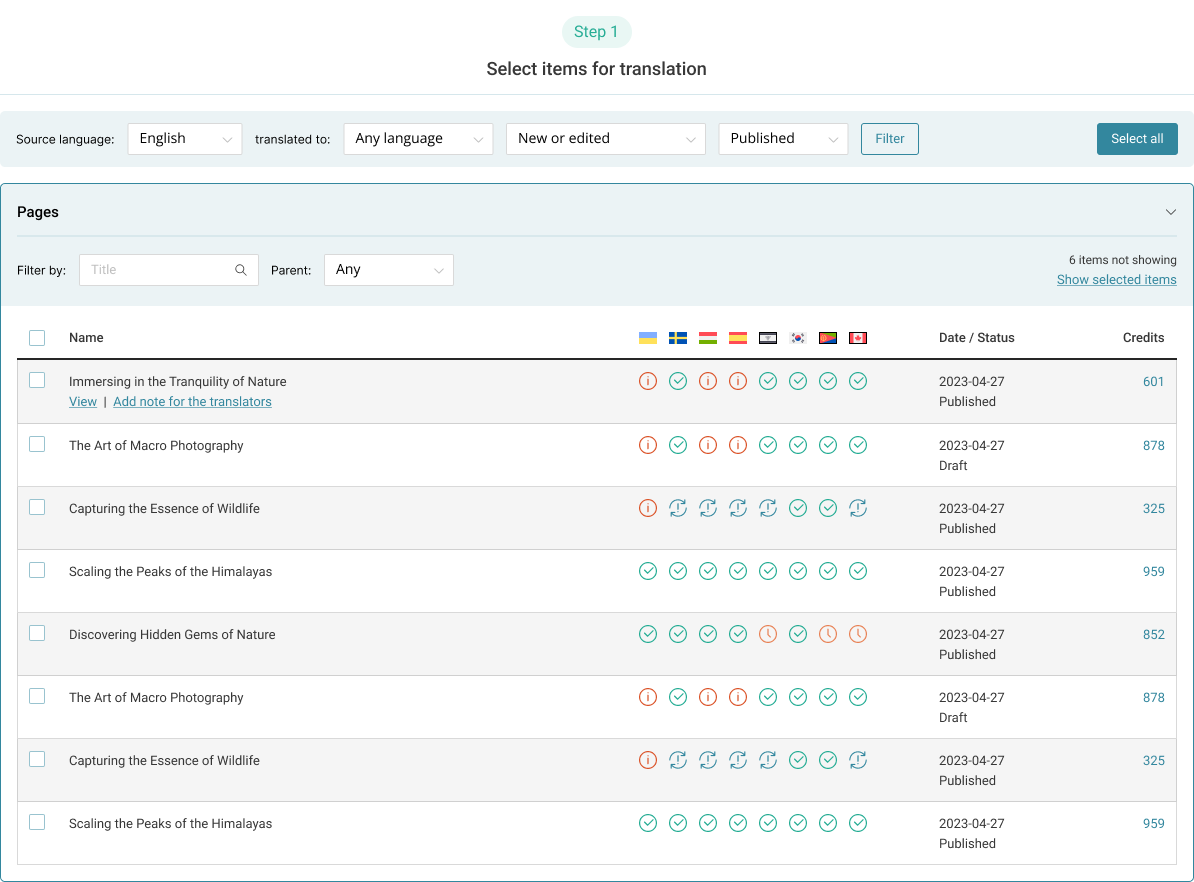The height and width of the screenshot is (882, 1194).
Task: Click the South Korean flag column header
Action: 798,338
